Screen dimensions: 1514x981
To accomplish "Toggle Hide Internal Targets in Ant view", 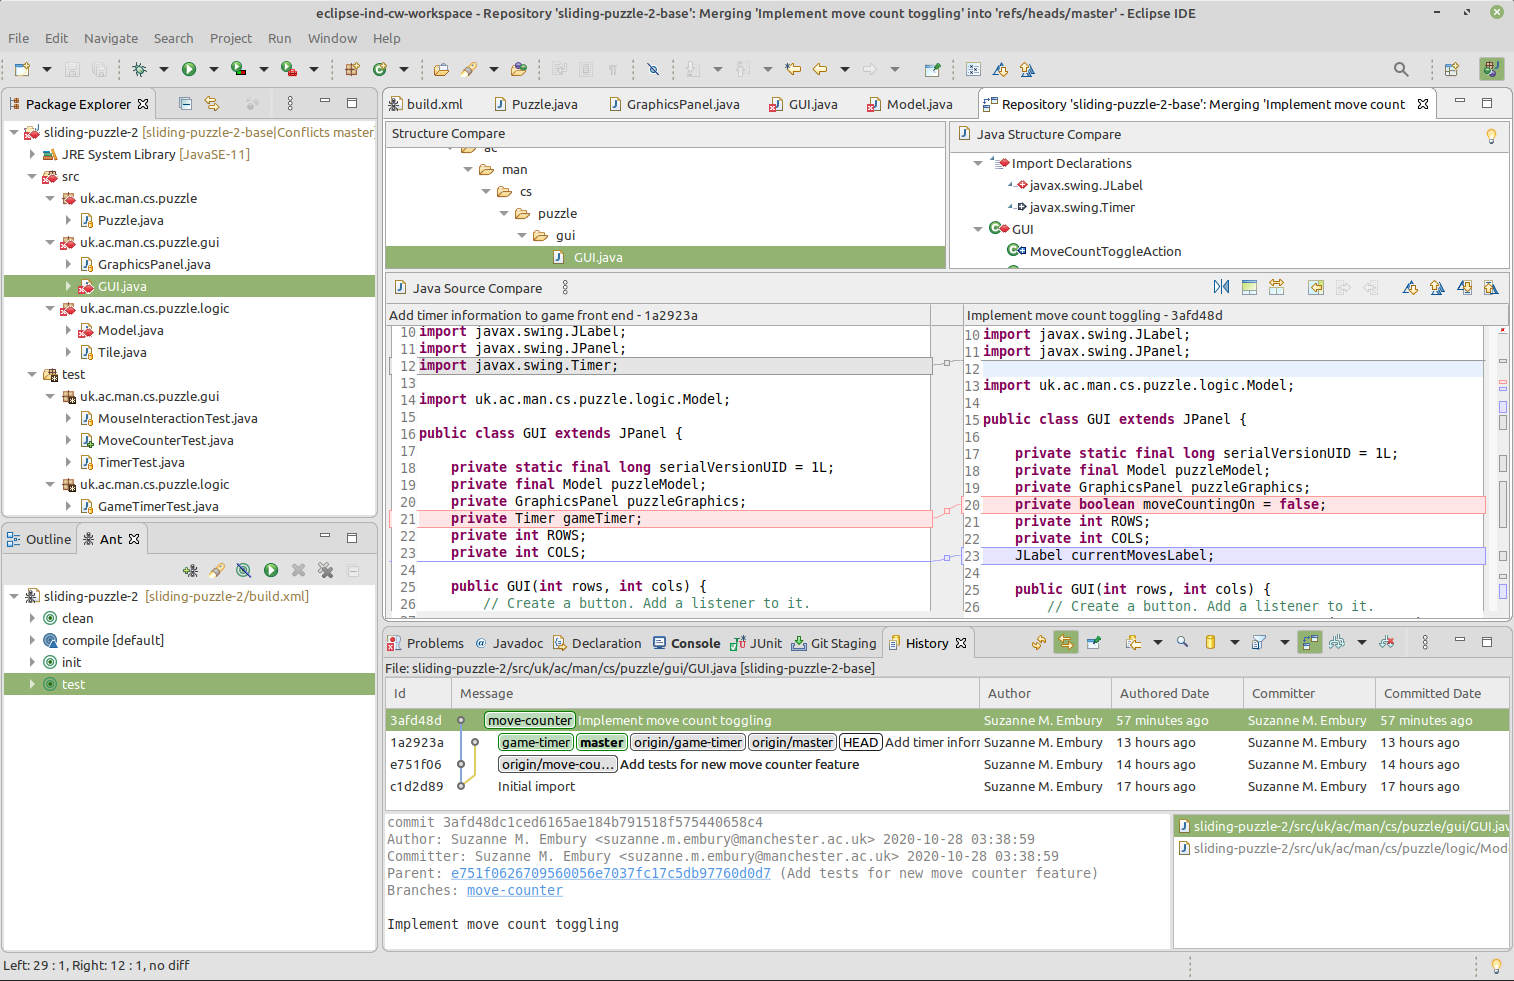I will pos(244,570).
